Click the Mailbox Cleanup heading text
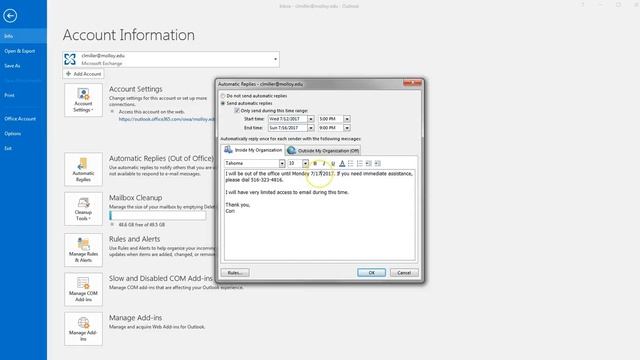The width and height of the screenshot is (640, 360). (x=136, y=198)
